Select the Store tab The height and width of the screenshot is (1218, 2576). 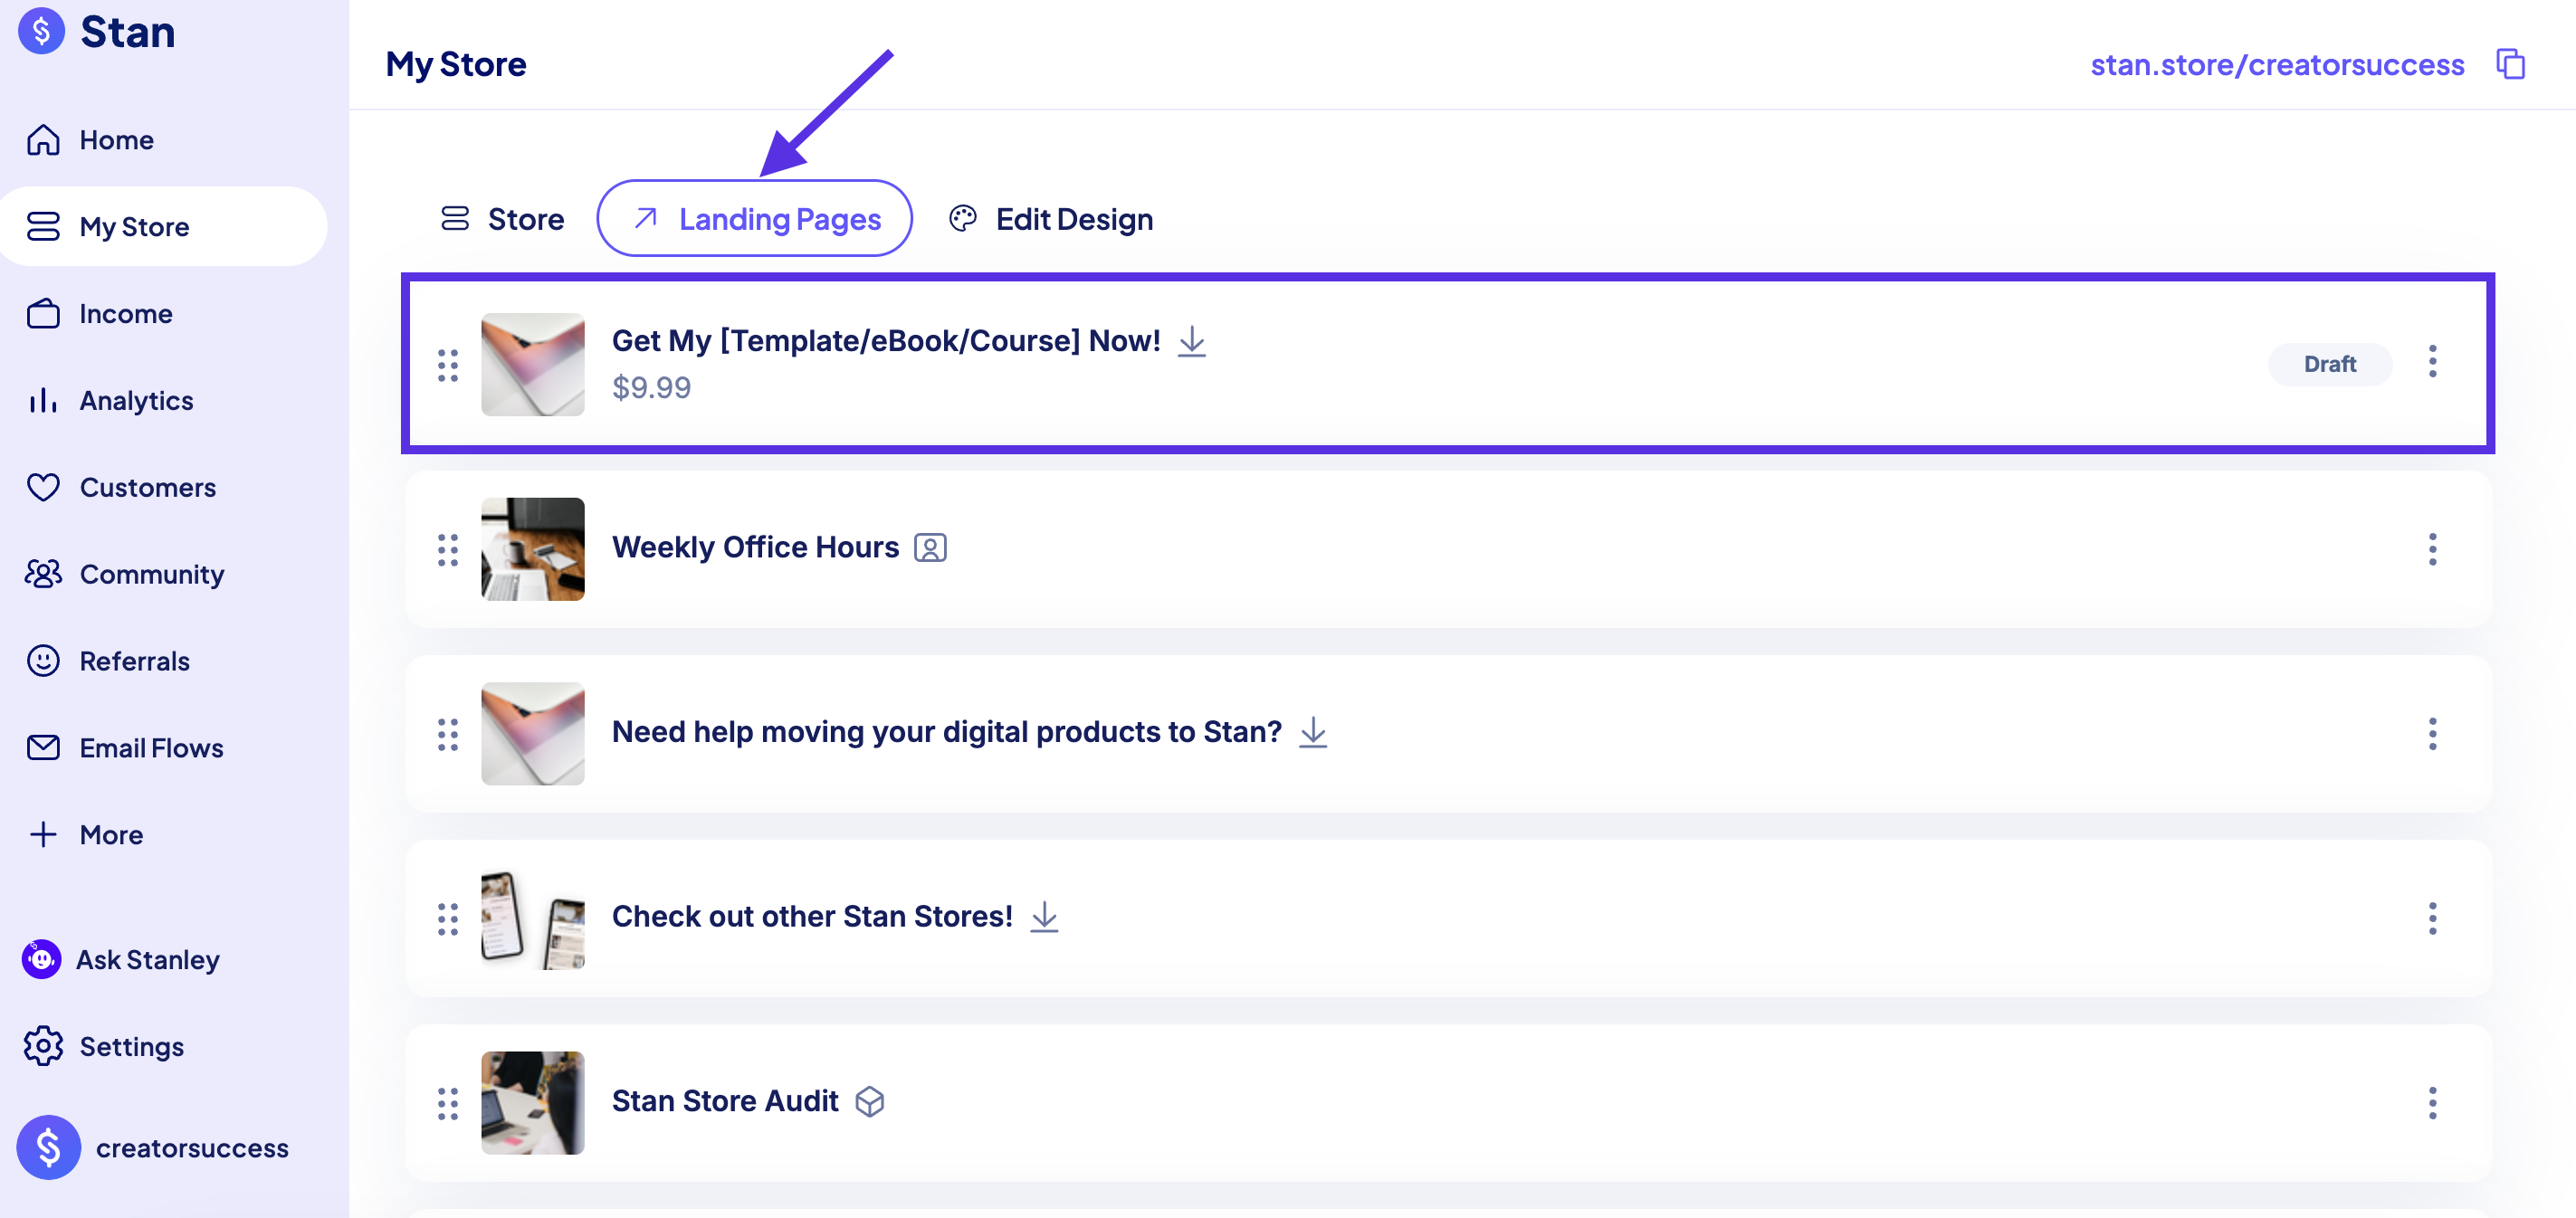tap(503, 219)
